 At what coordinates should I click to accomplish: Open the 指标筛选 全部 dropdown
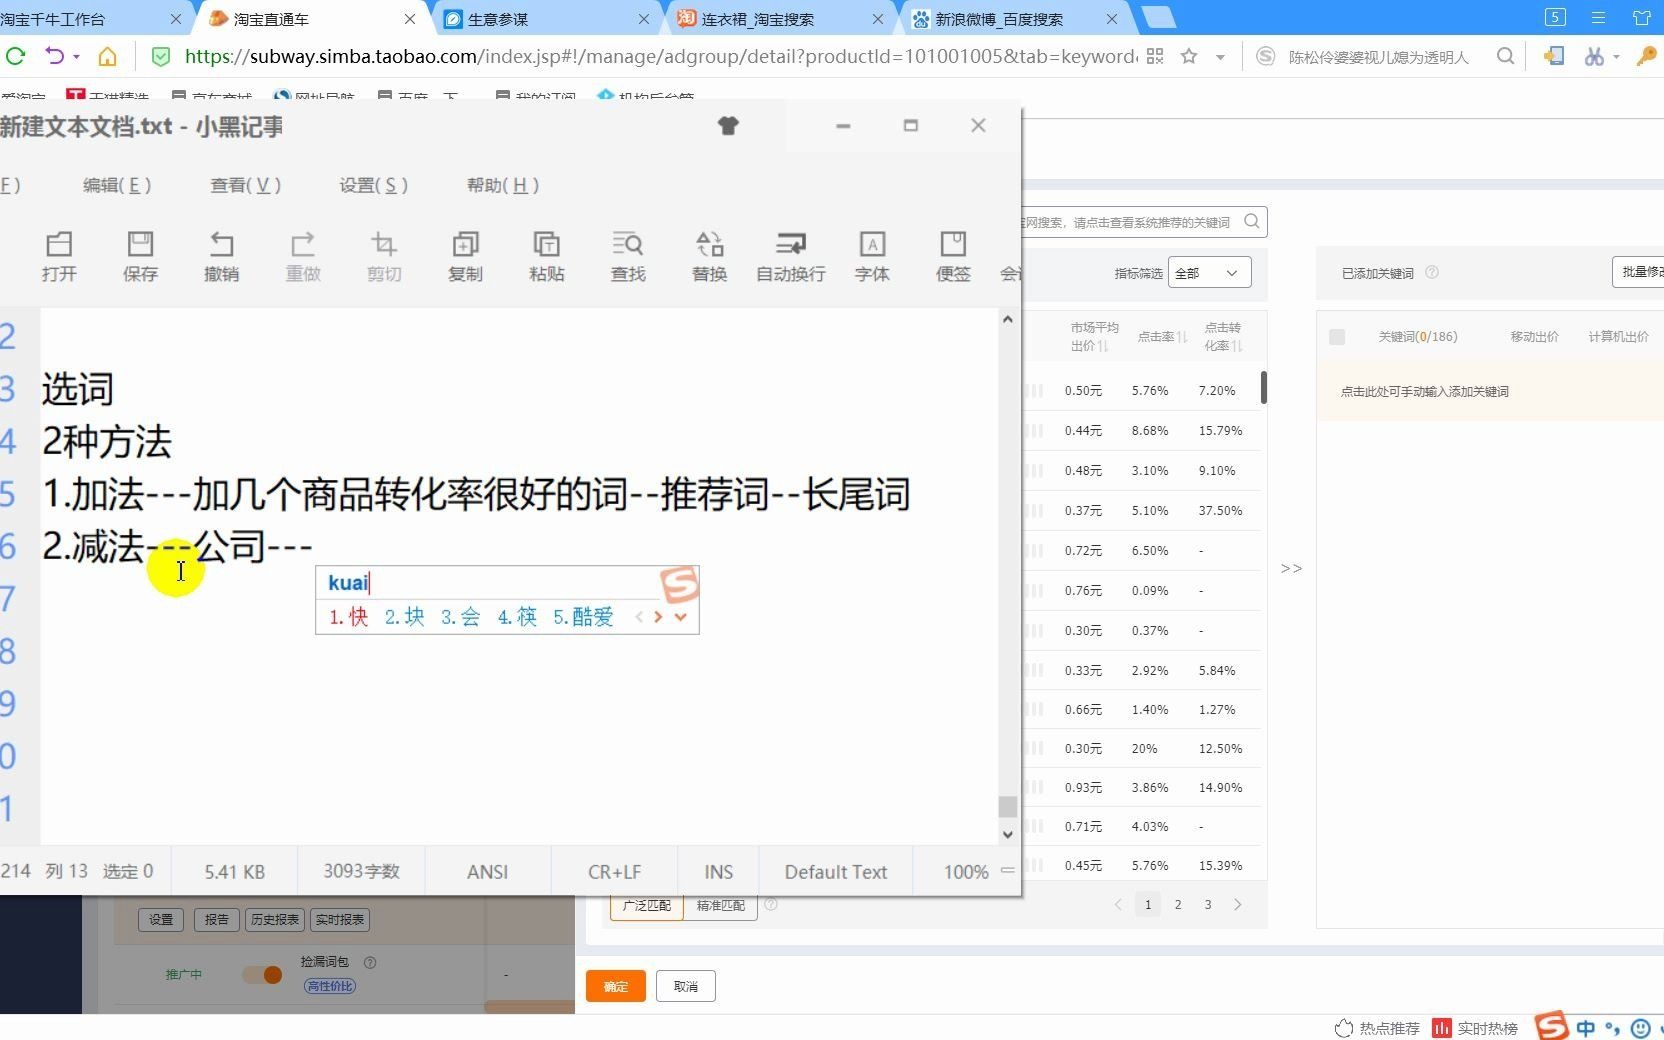(1209, 273)
